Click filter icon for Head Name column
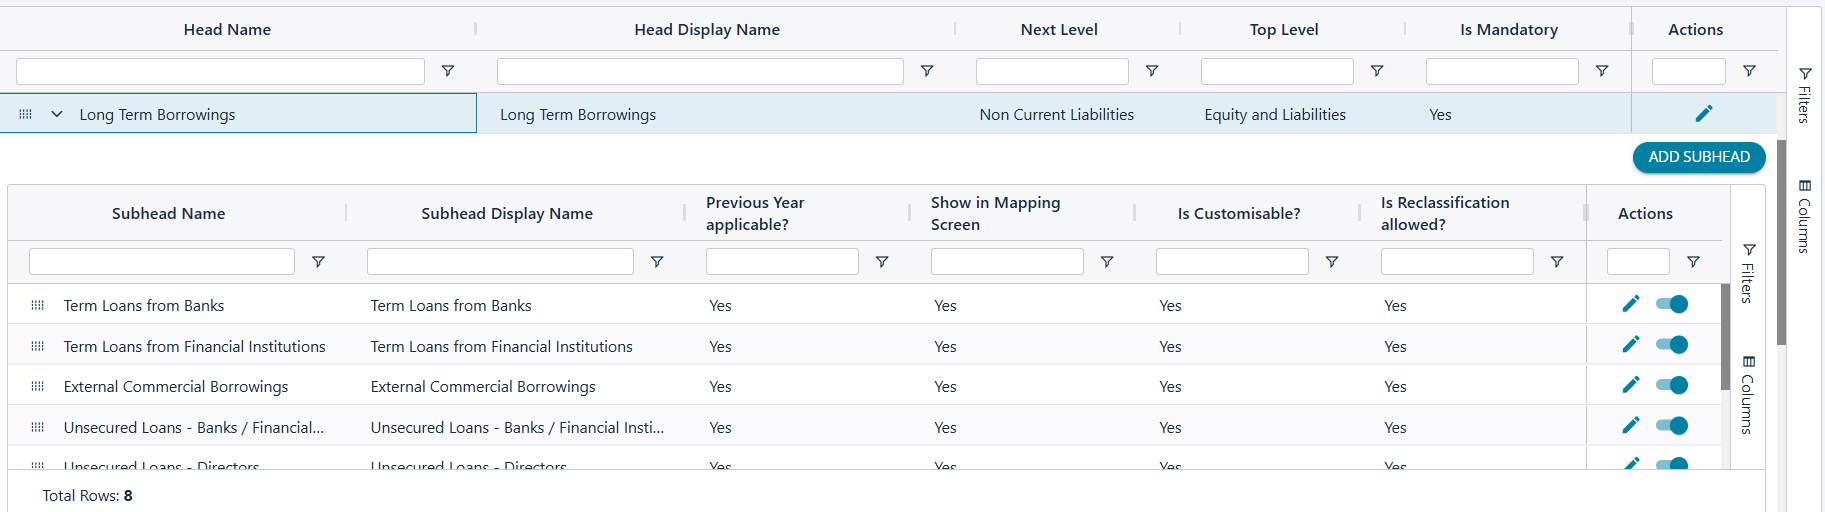1825x512 pixels. pyautogui.click(x=448, y=71)
